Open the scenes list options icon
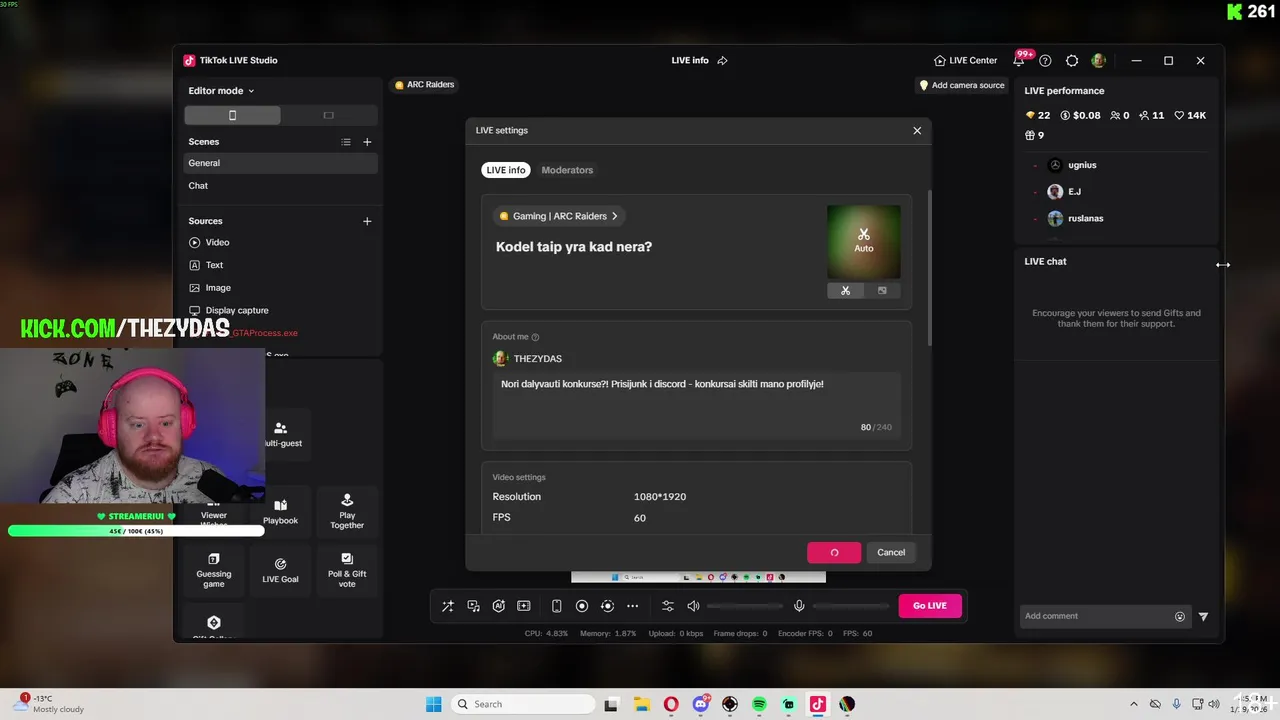1280x720 pixels. [346, 142]
